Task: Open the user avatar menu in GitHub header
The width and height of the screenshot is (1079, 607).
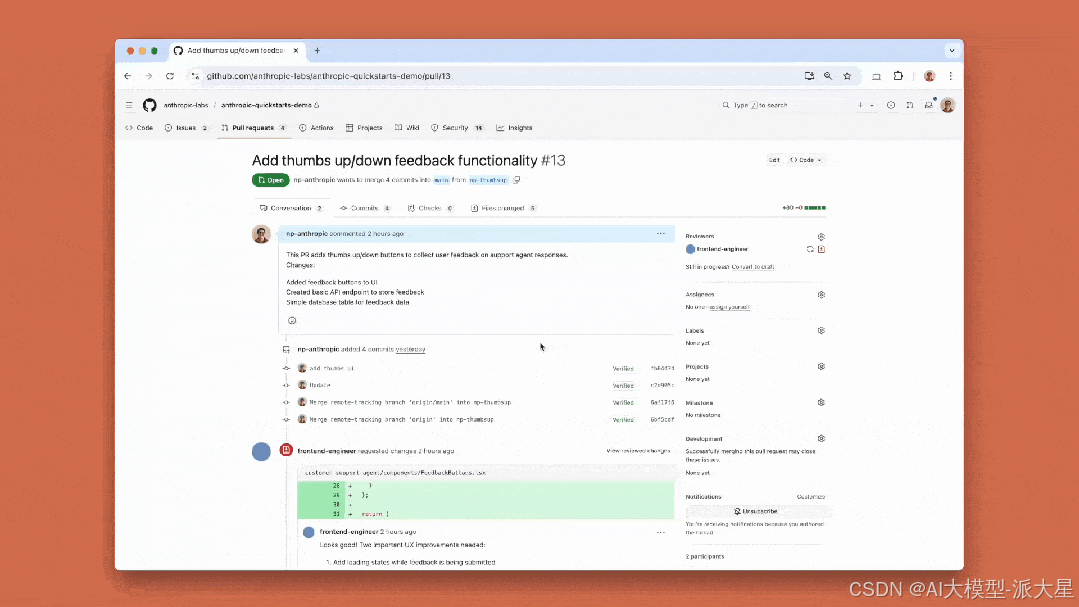Action: point(948,105)
